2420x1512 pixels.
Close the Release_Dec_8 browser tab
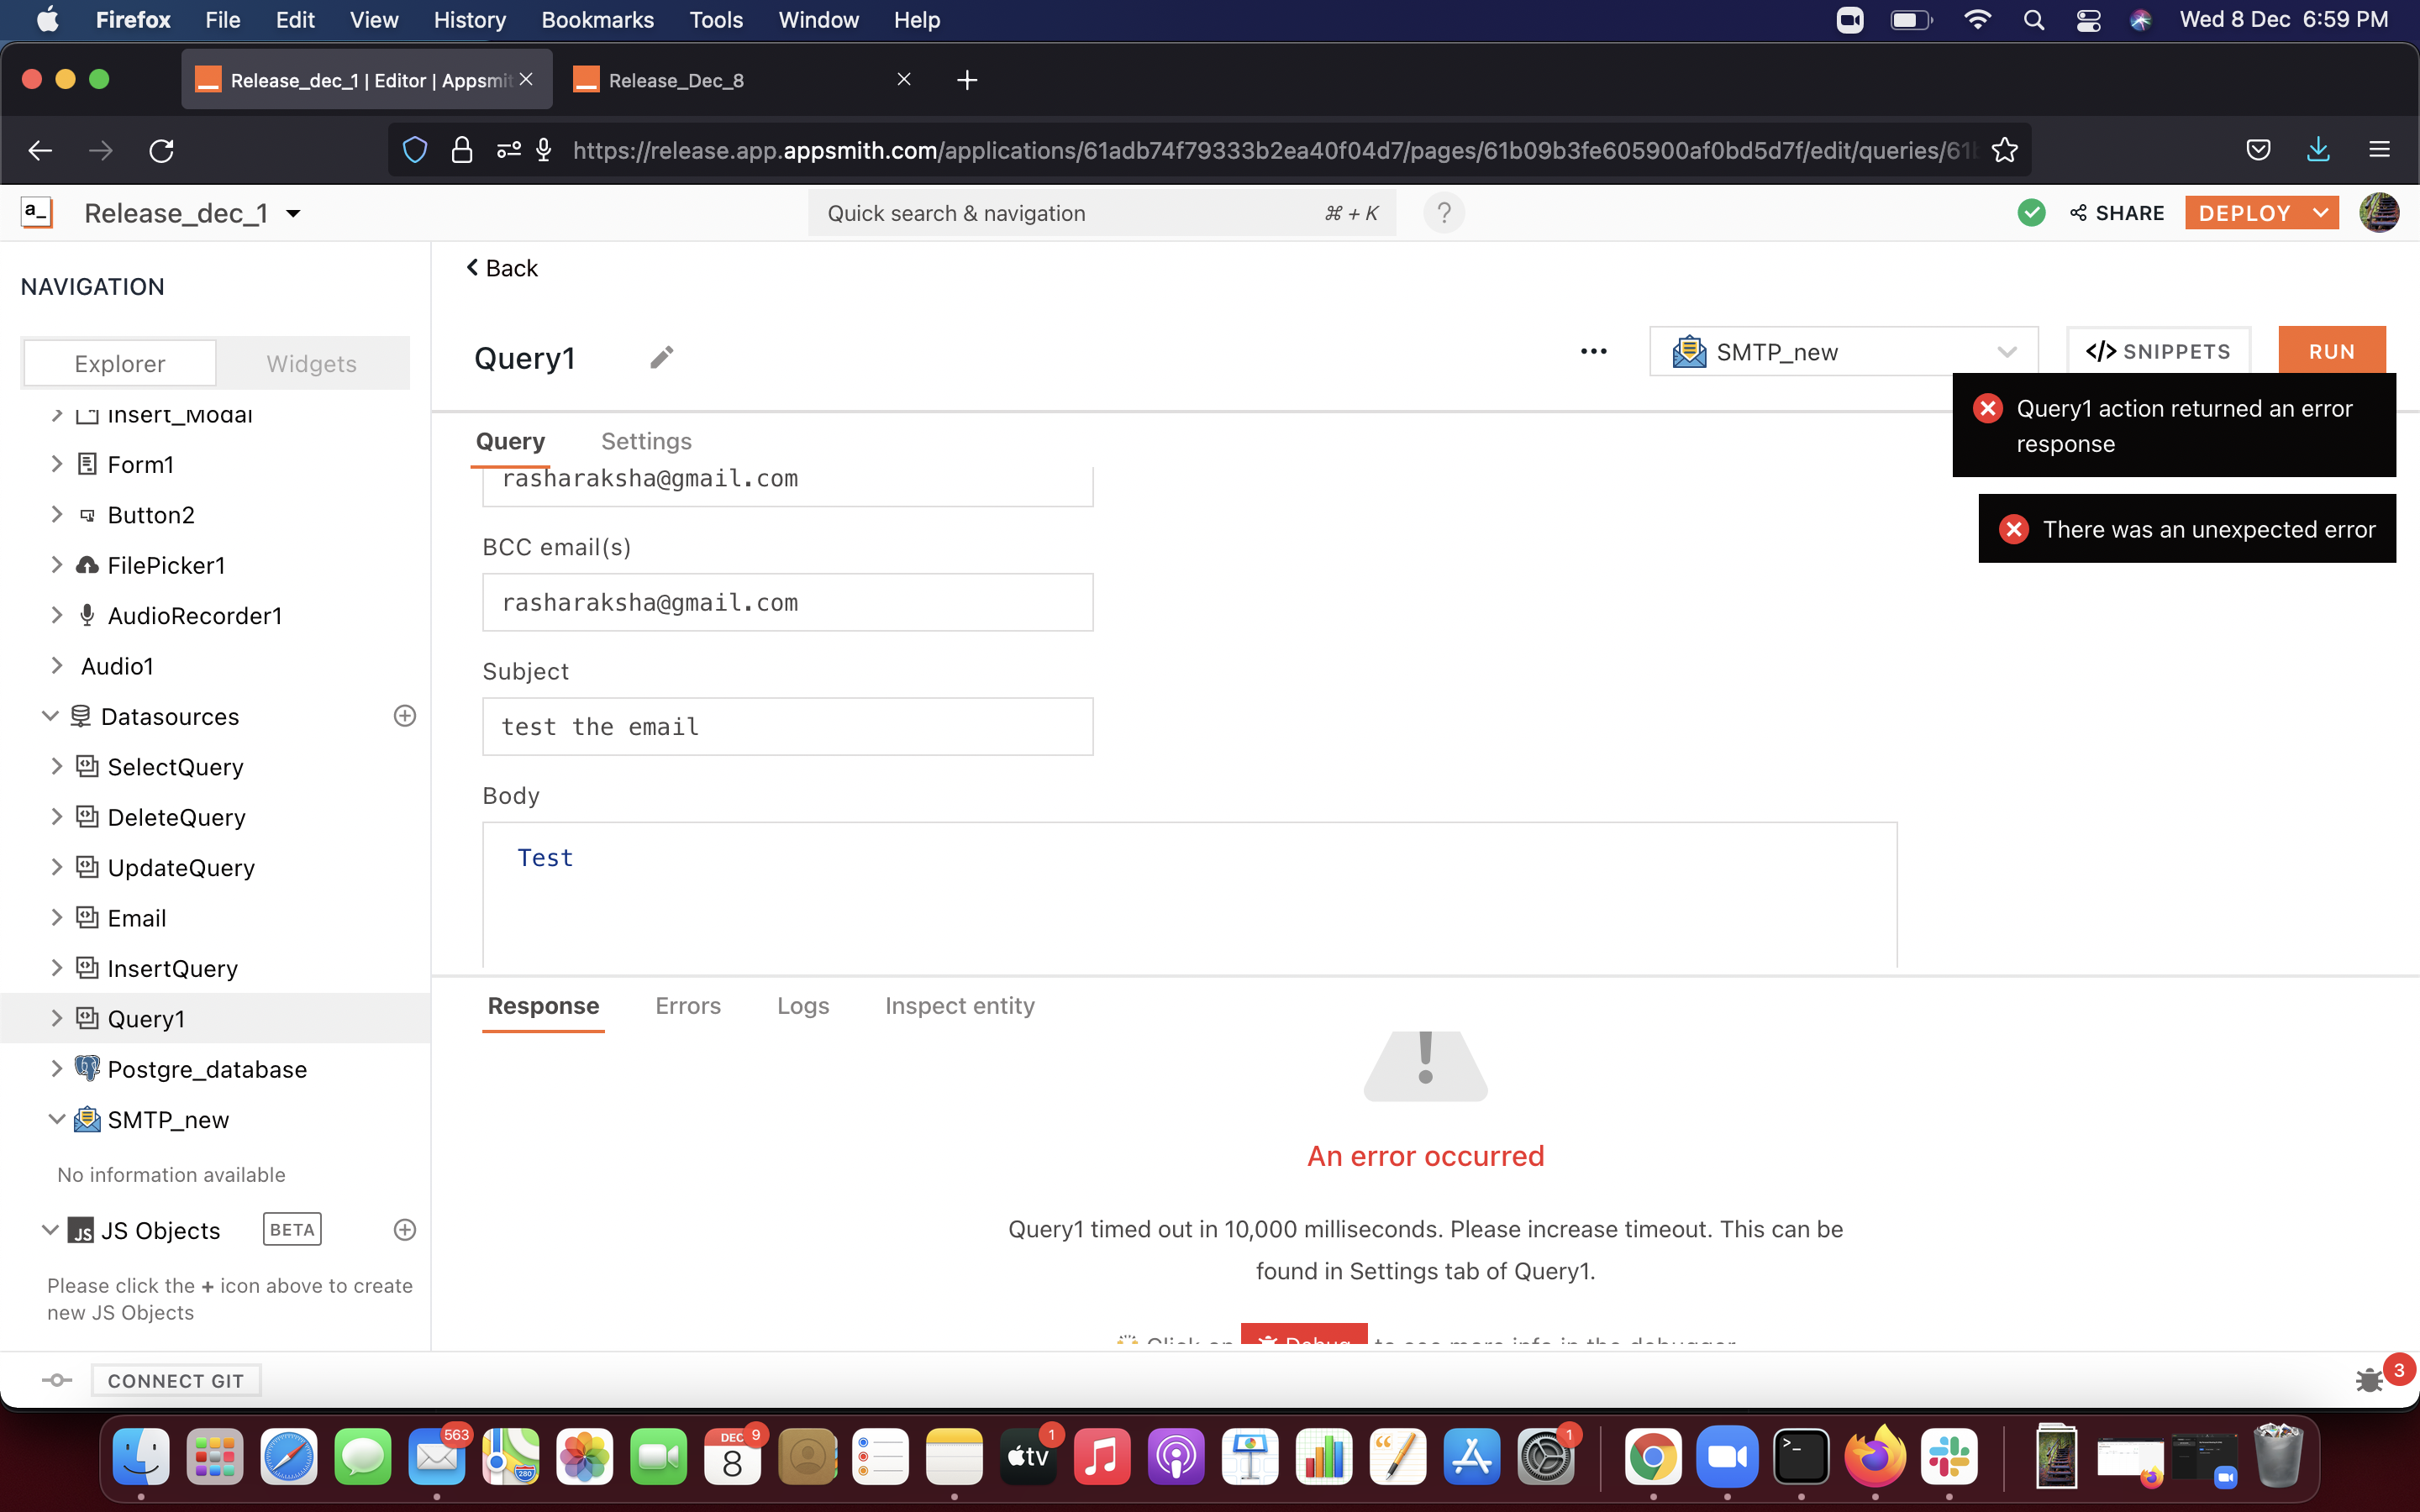click(x=904, y=79)
